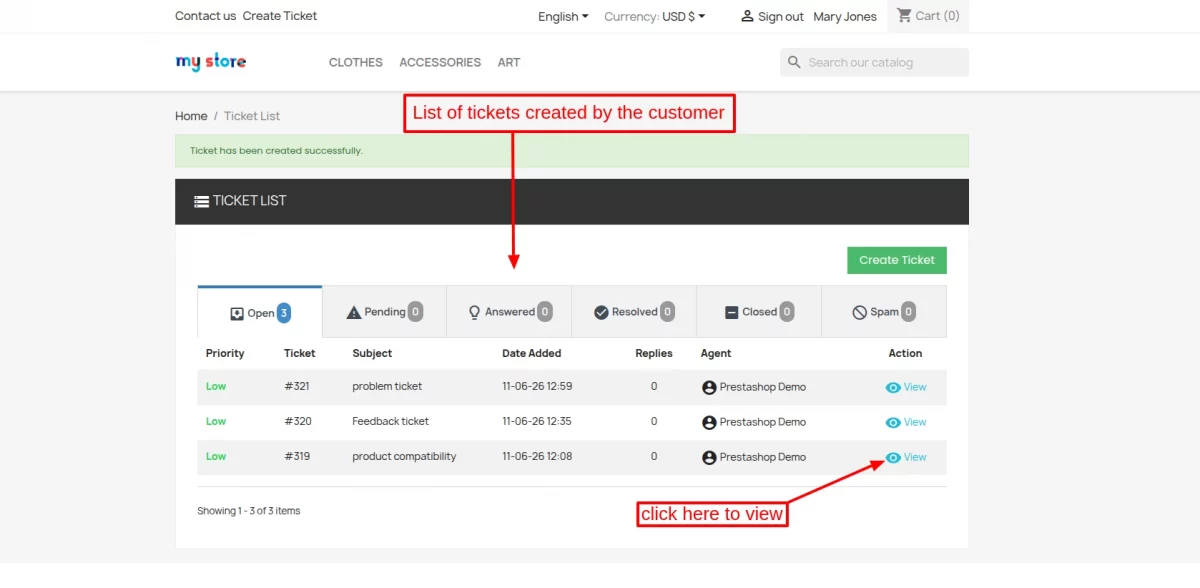The image size is (1200, 588).
Task: Switch to the Resolved tickets tab
Action: [634, 312]
